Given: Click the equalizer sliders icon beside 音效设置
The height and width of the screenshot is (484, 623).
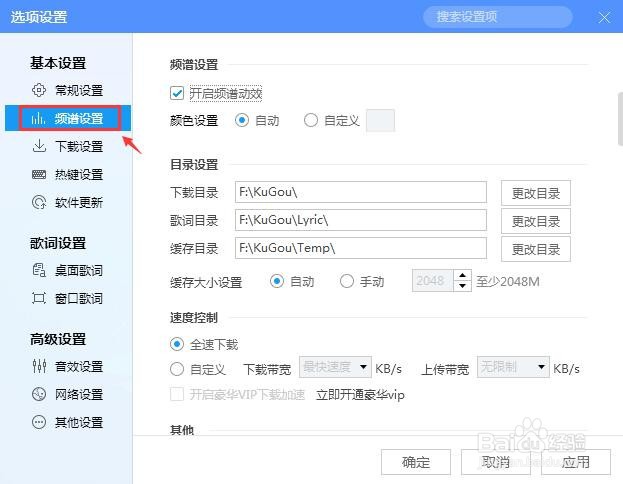Looking at the screenshot, I should (39, 366).
